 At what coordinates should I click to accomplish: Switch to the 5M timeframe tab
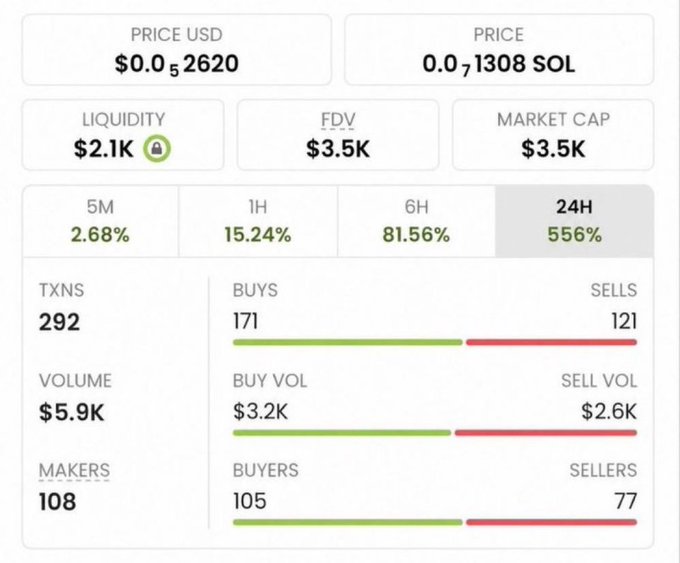(x=101, y=221)
